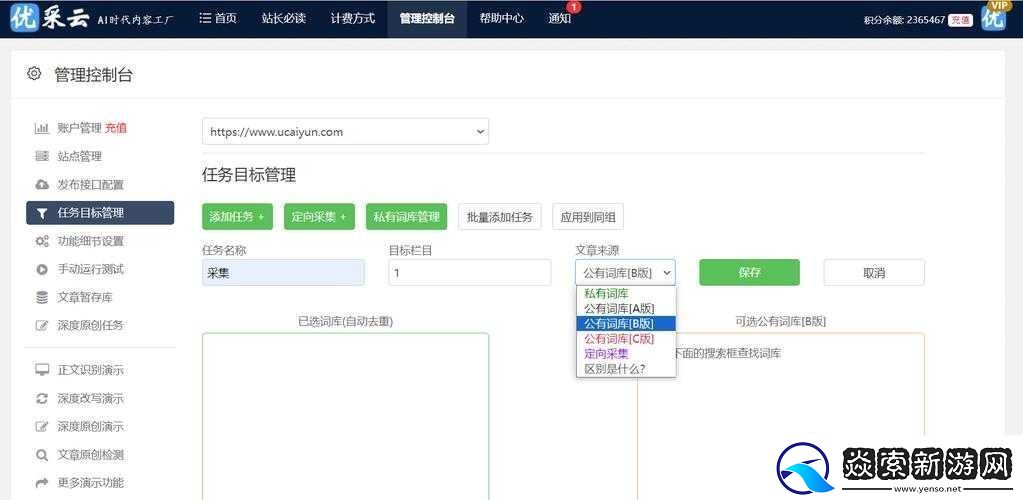This screenshot has height=500, width=1023.
Task: Collapse the 文章来源 dropdown selector
Action: point(625,272)
